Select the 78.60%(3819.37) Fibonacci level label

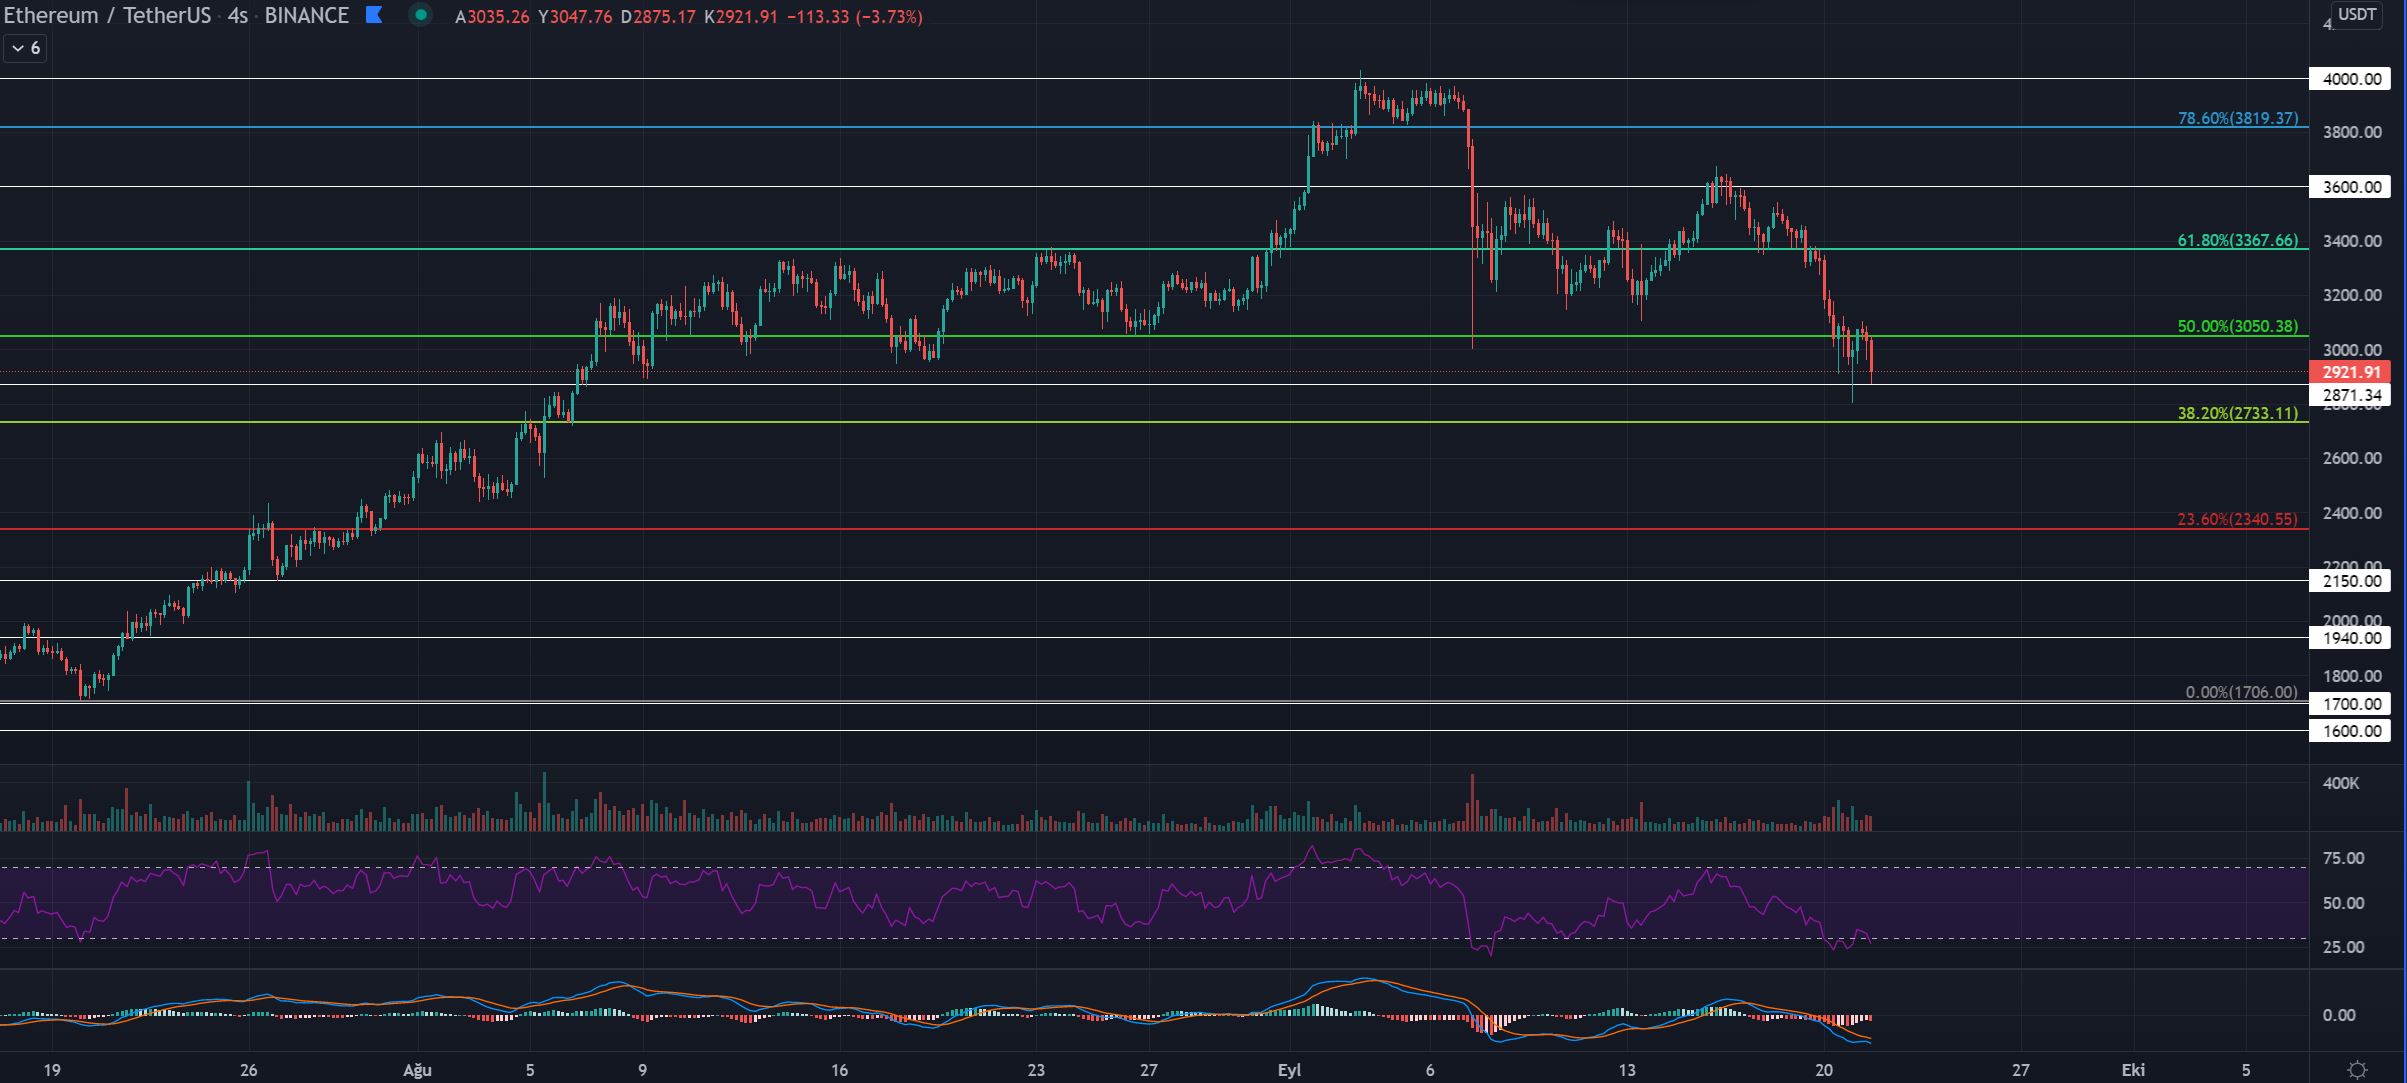coord(2237,118)
